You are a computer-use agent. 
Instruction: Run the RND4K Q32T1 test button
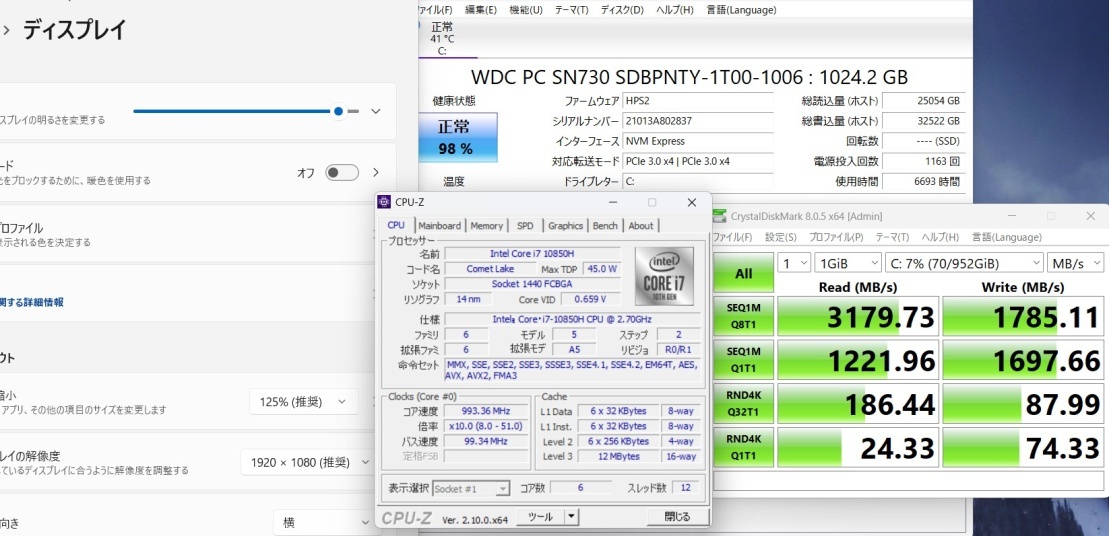(743, 404)
